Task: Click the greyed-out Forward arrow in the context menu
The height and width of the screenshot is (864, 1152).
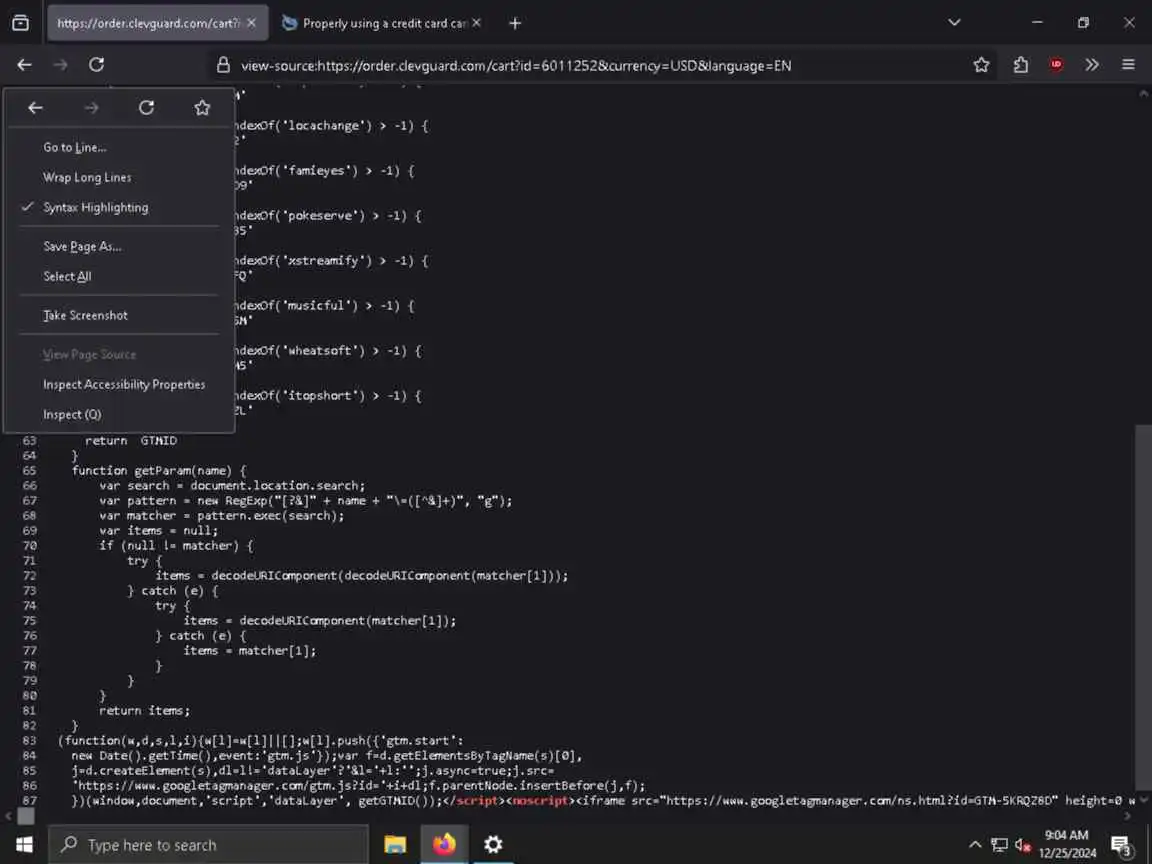Action: click(91, 108)
